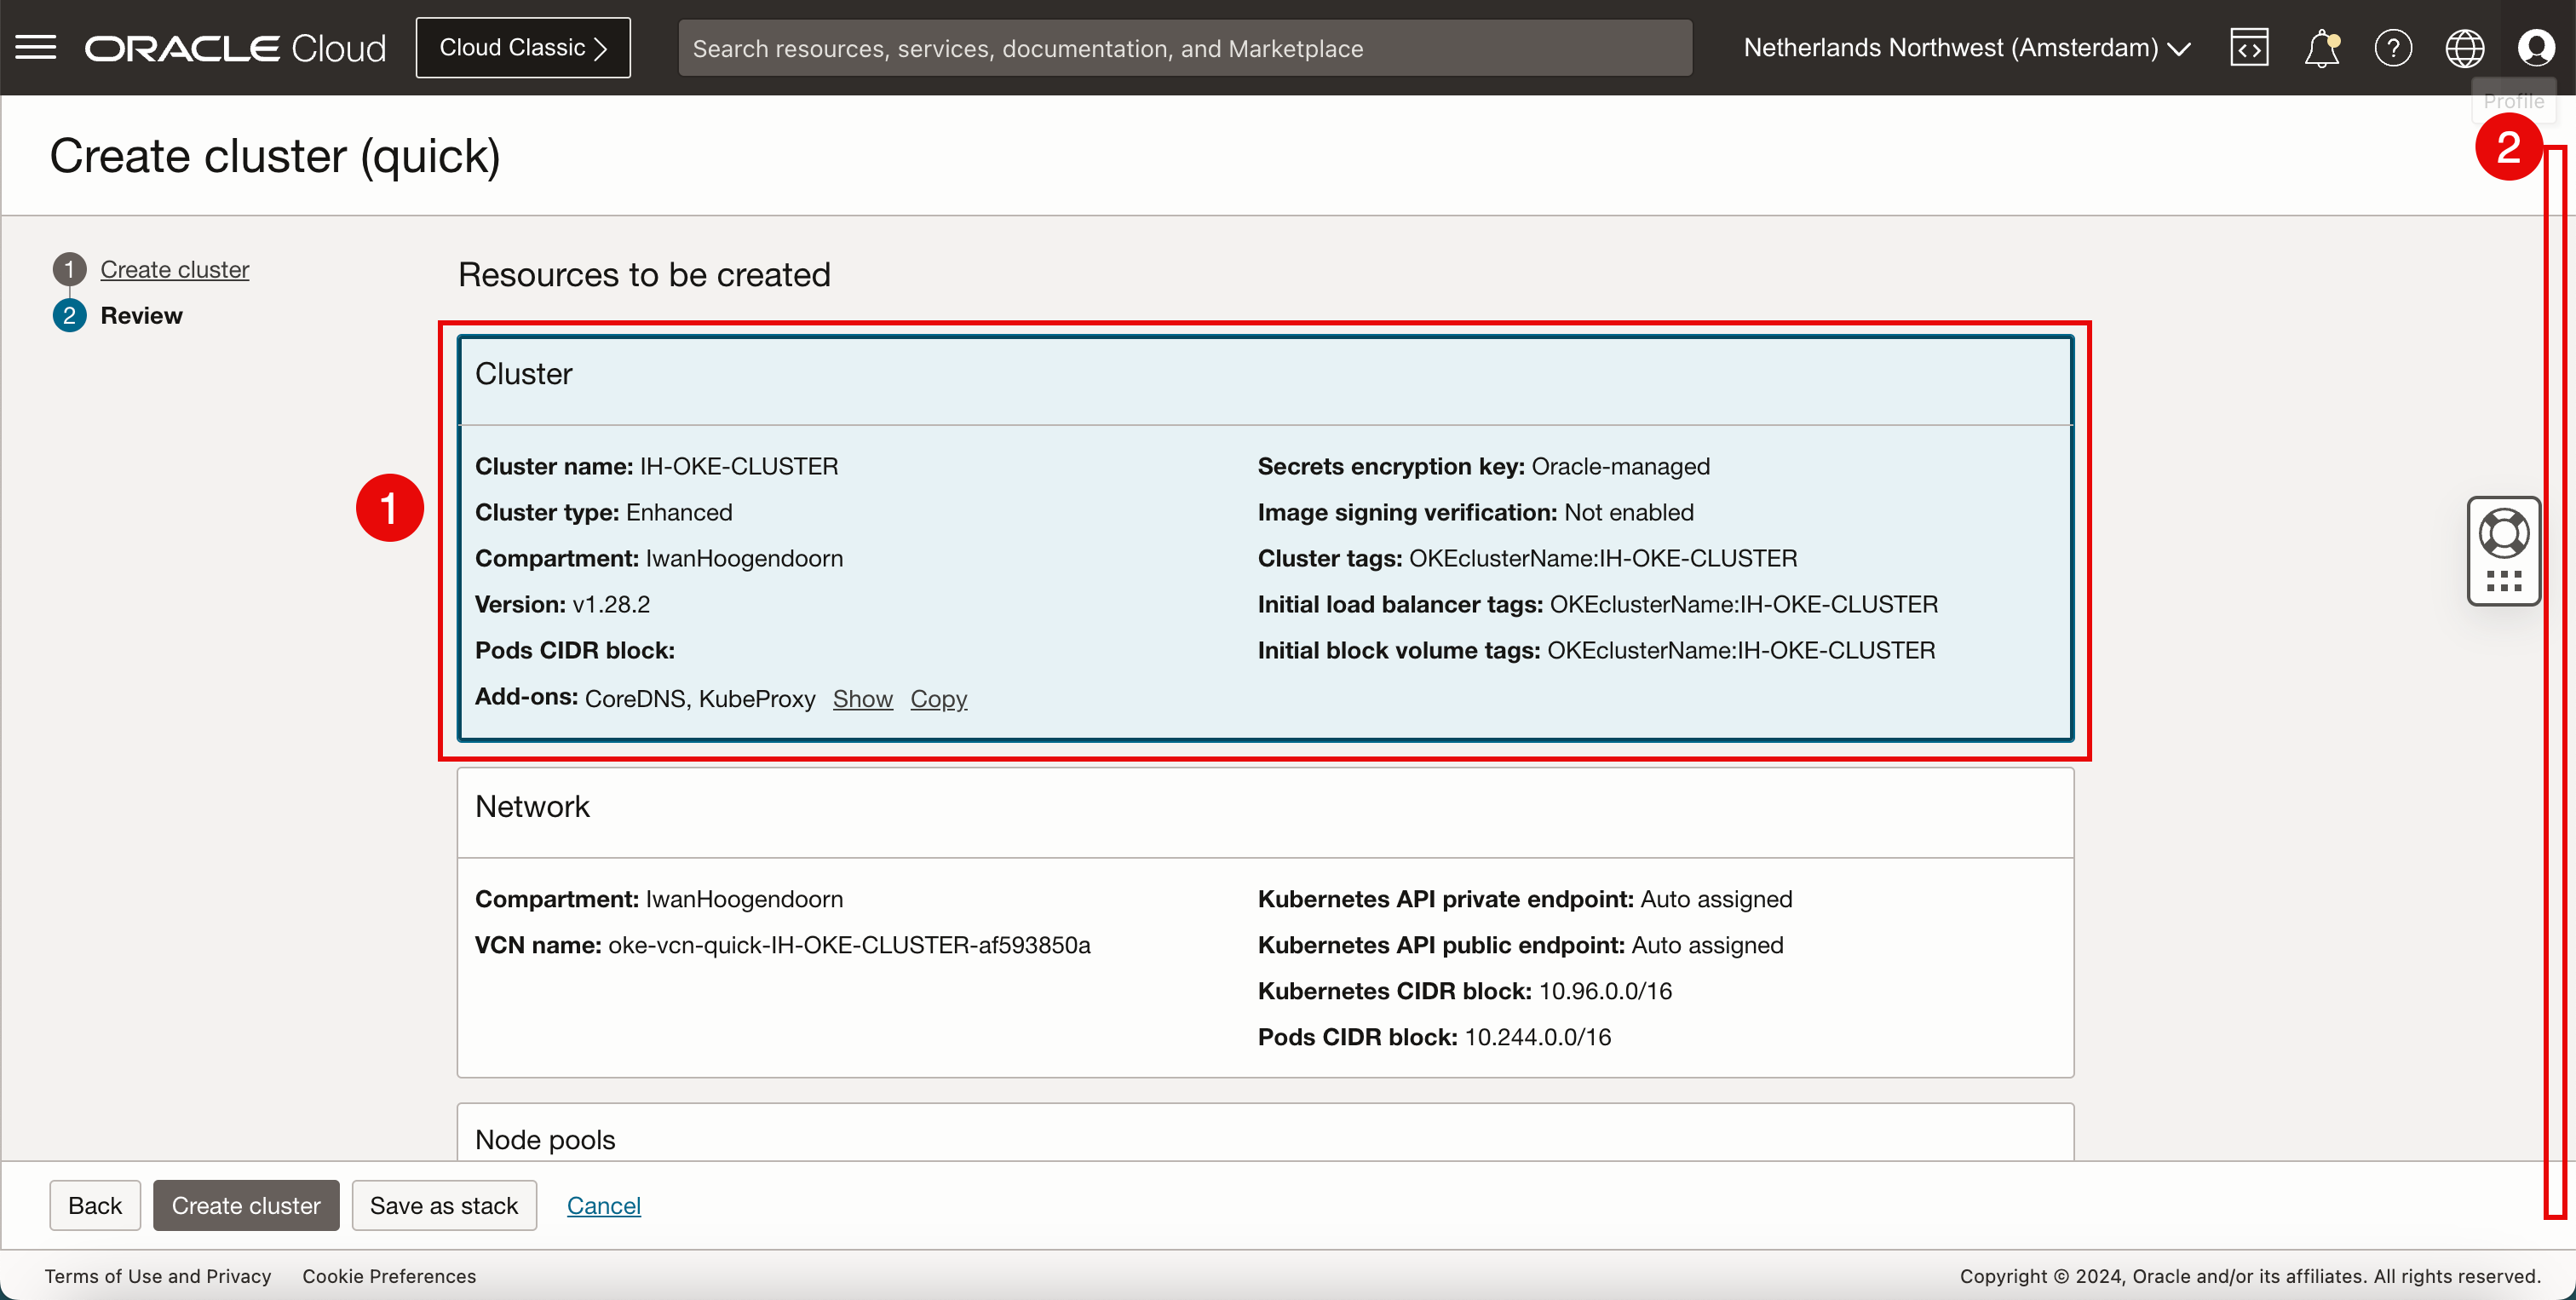The width and height of the screenshot is (2576, 1300).
Task: Go to step 1 Create cluster
Action: point(174,269)
